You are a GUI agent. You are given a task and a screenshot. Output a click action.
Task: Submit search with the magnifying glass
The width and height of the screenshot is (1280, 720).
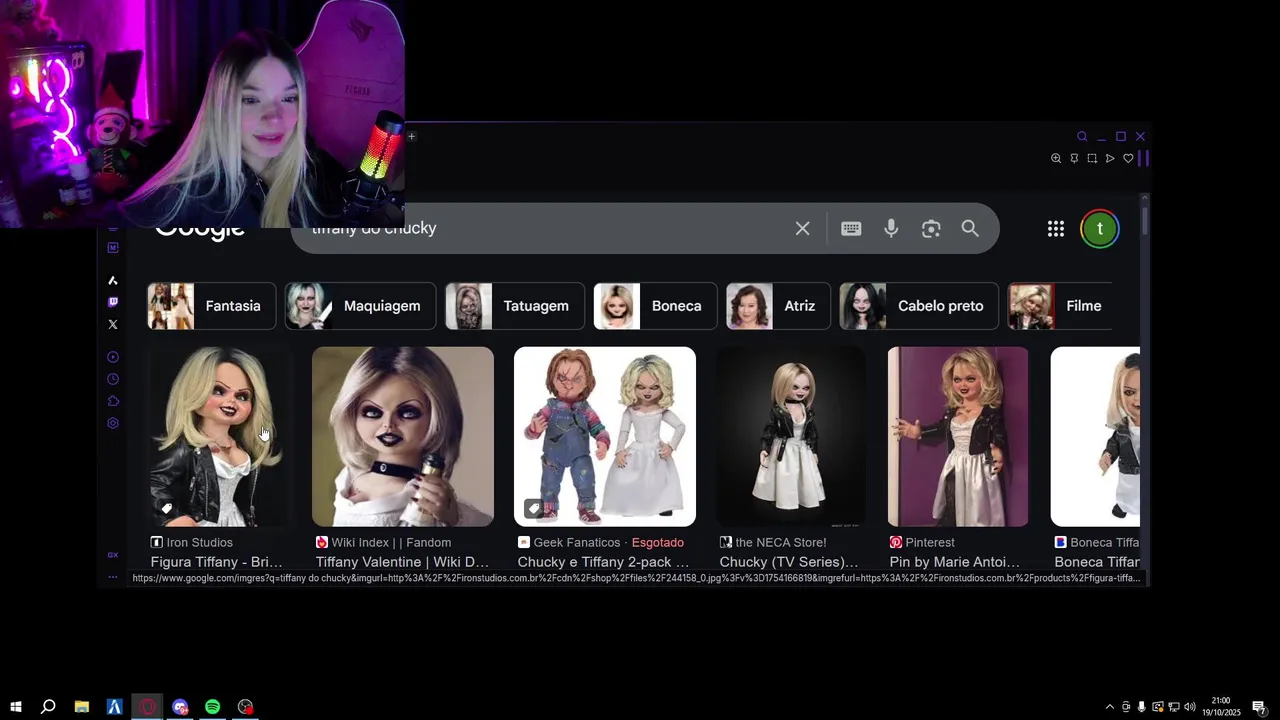[970, 229]
